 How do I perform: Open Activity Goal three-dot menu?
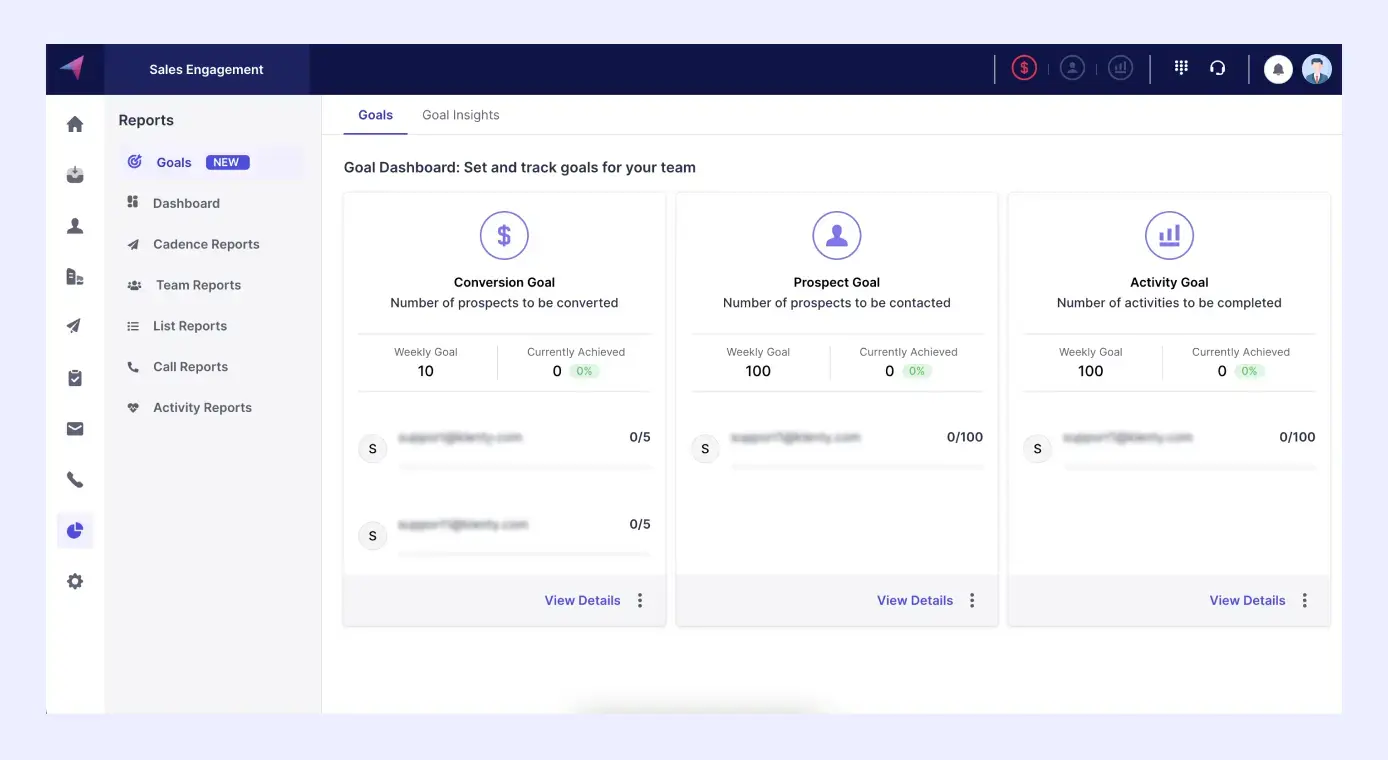(1305, 600)
